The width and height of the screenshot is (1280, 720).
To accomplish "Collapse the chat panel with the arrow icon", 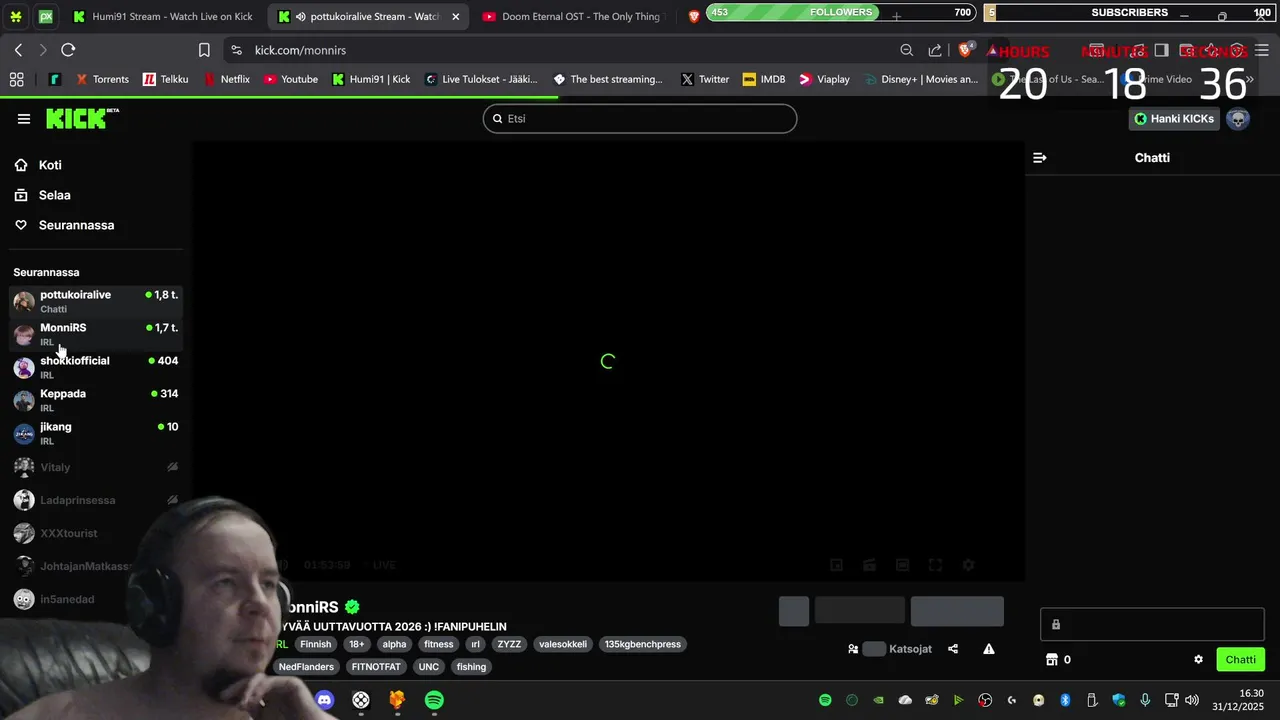I will click(1040, 158).
